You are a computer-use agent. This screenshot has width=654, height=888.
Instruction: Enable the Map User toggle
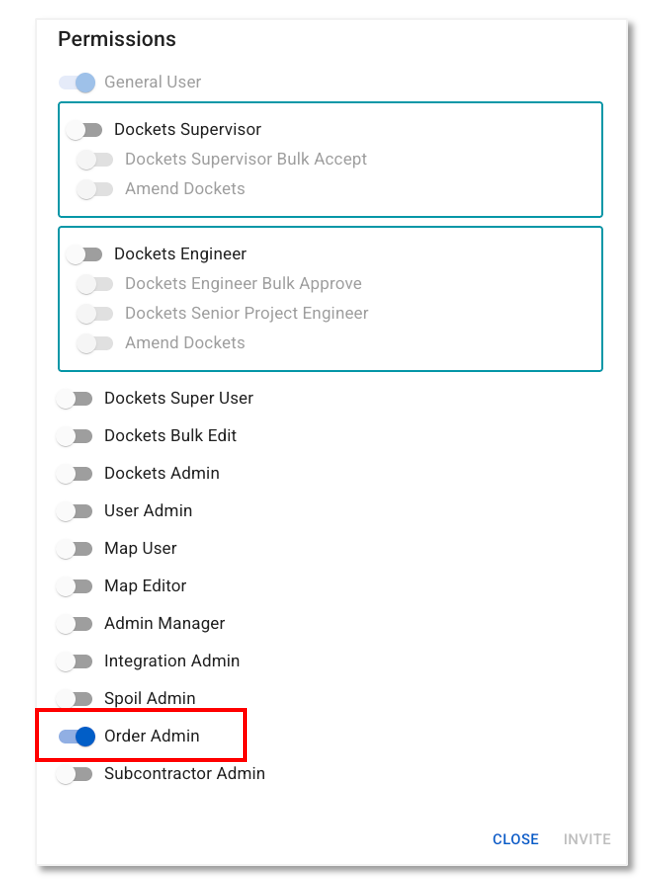point(76,548)
